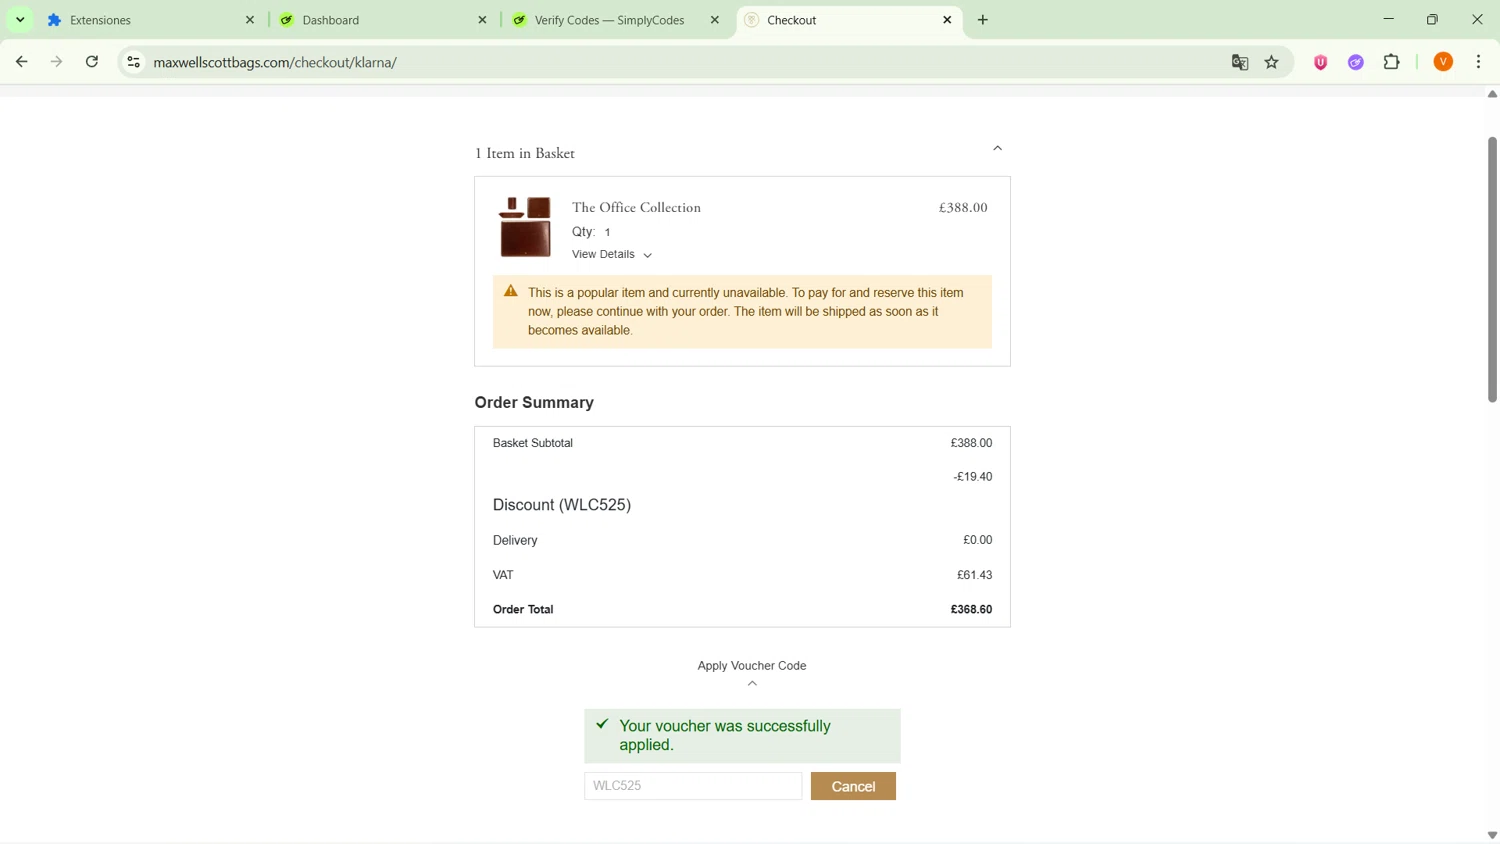The height and width of the screenshot is (844, 1500).
Task: Open the Google Translate icon
Action: point(1240,62)
